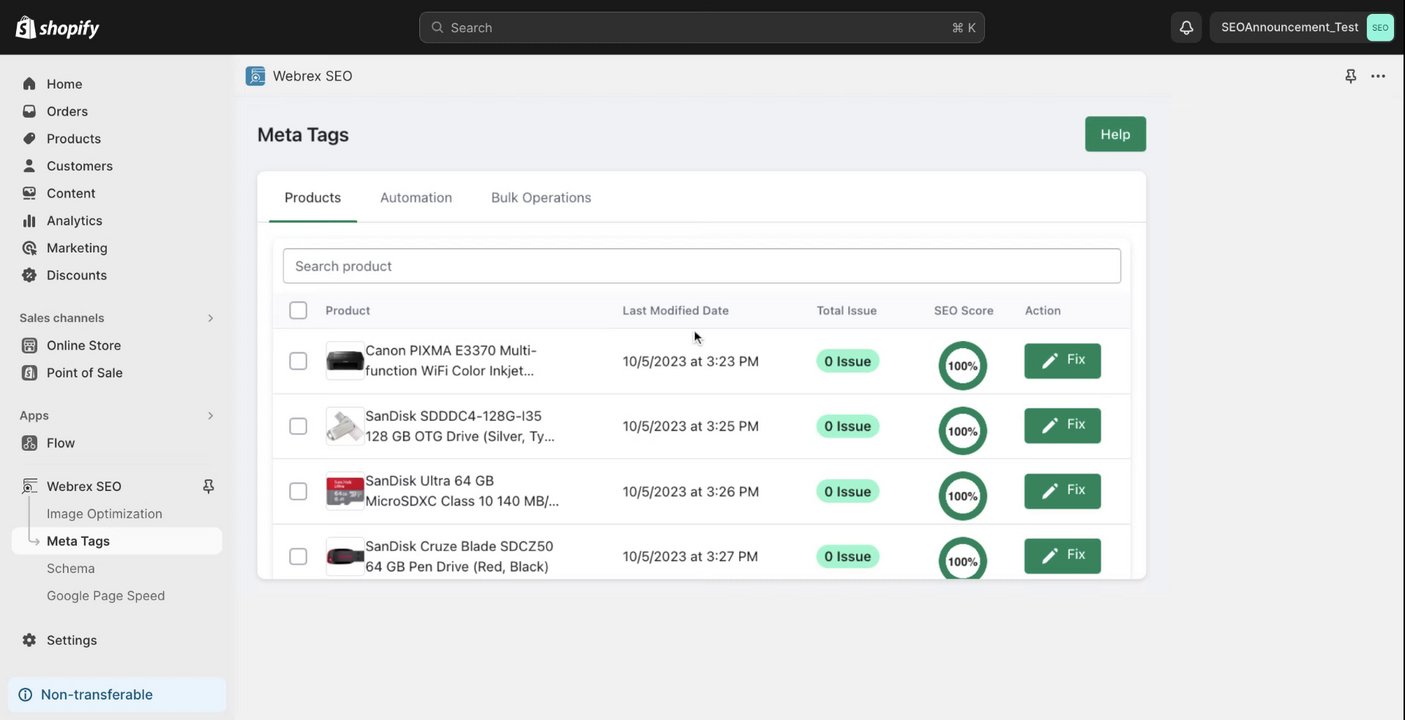Click the Marketing icon in sidebar
This screenshot has height=720, width=1405.
[x=29, y=248]
